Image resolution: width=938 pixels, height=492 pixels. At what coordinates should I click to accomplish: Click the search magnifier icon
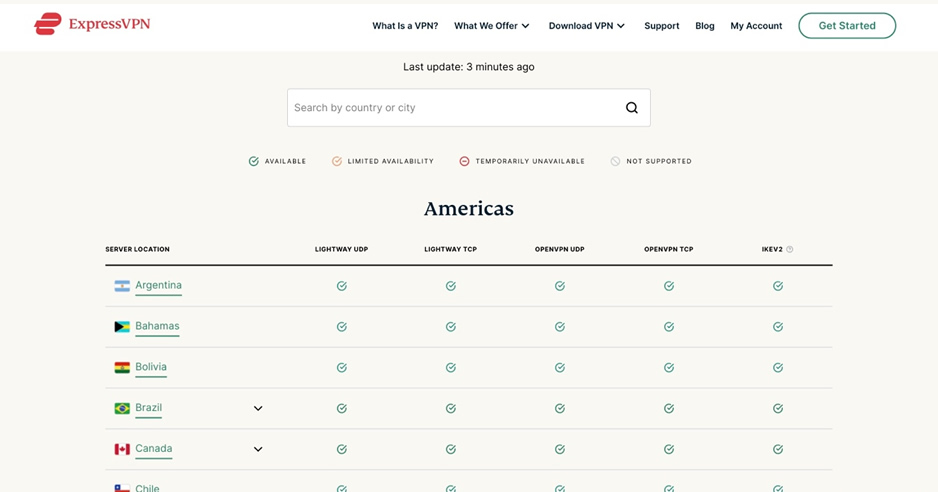(632, 108)
